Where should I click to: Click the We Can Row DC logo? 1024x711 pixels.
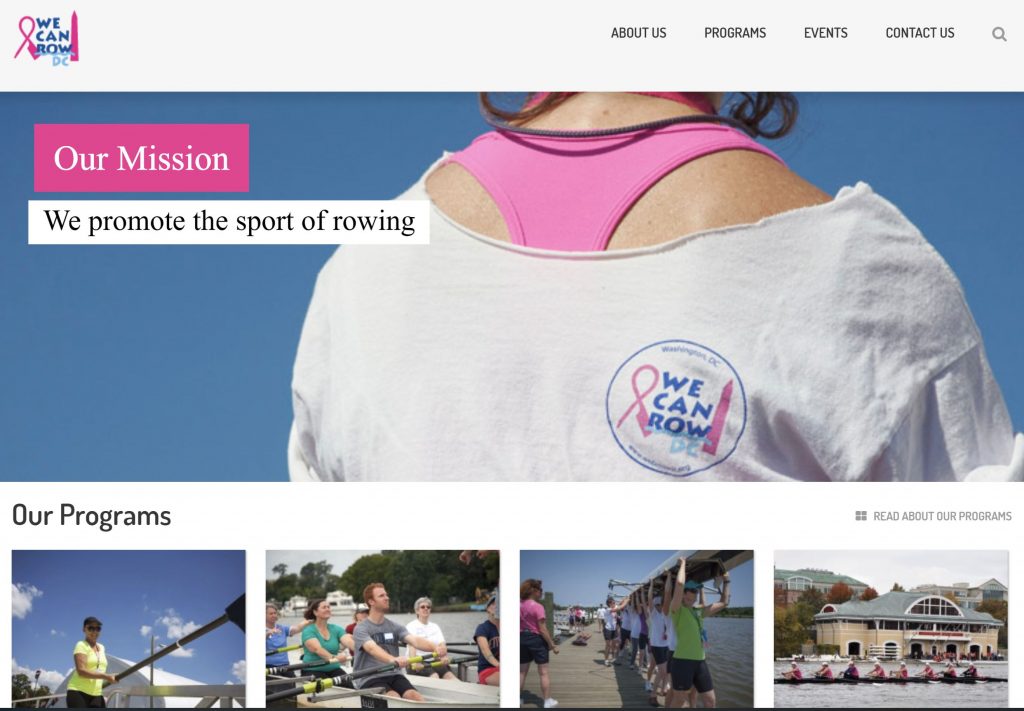(46, 38)
